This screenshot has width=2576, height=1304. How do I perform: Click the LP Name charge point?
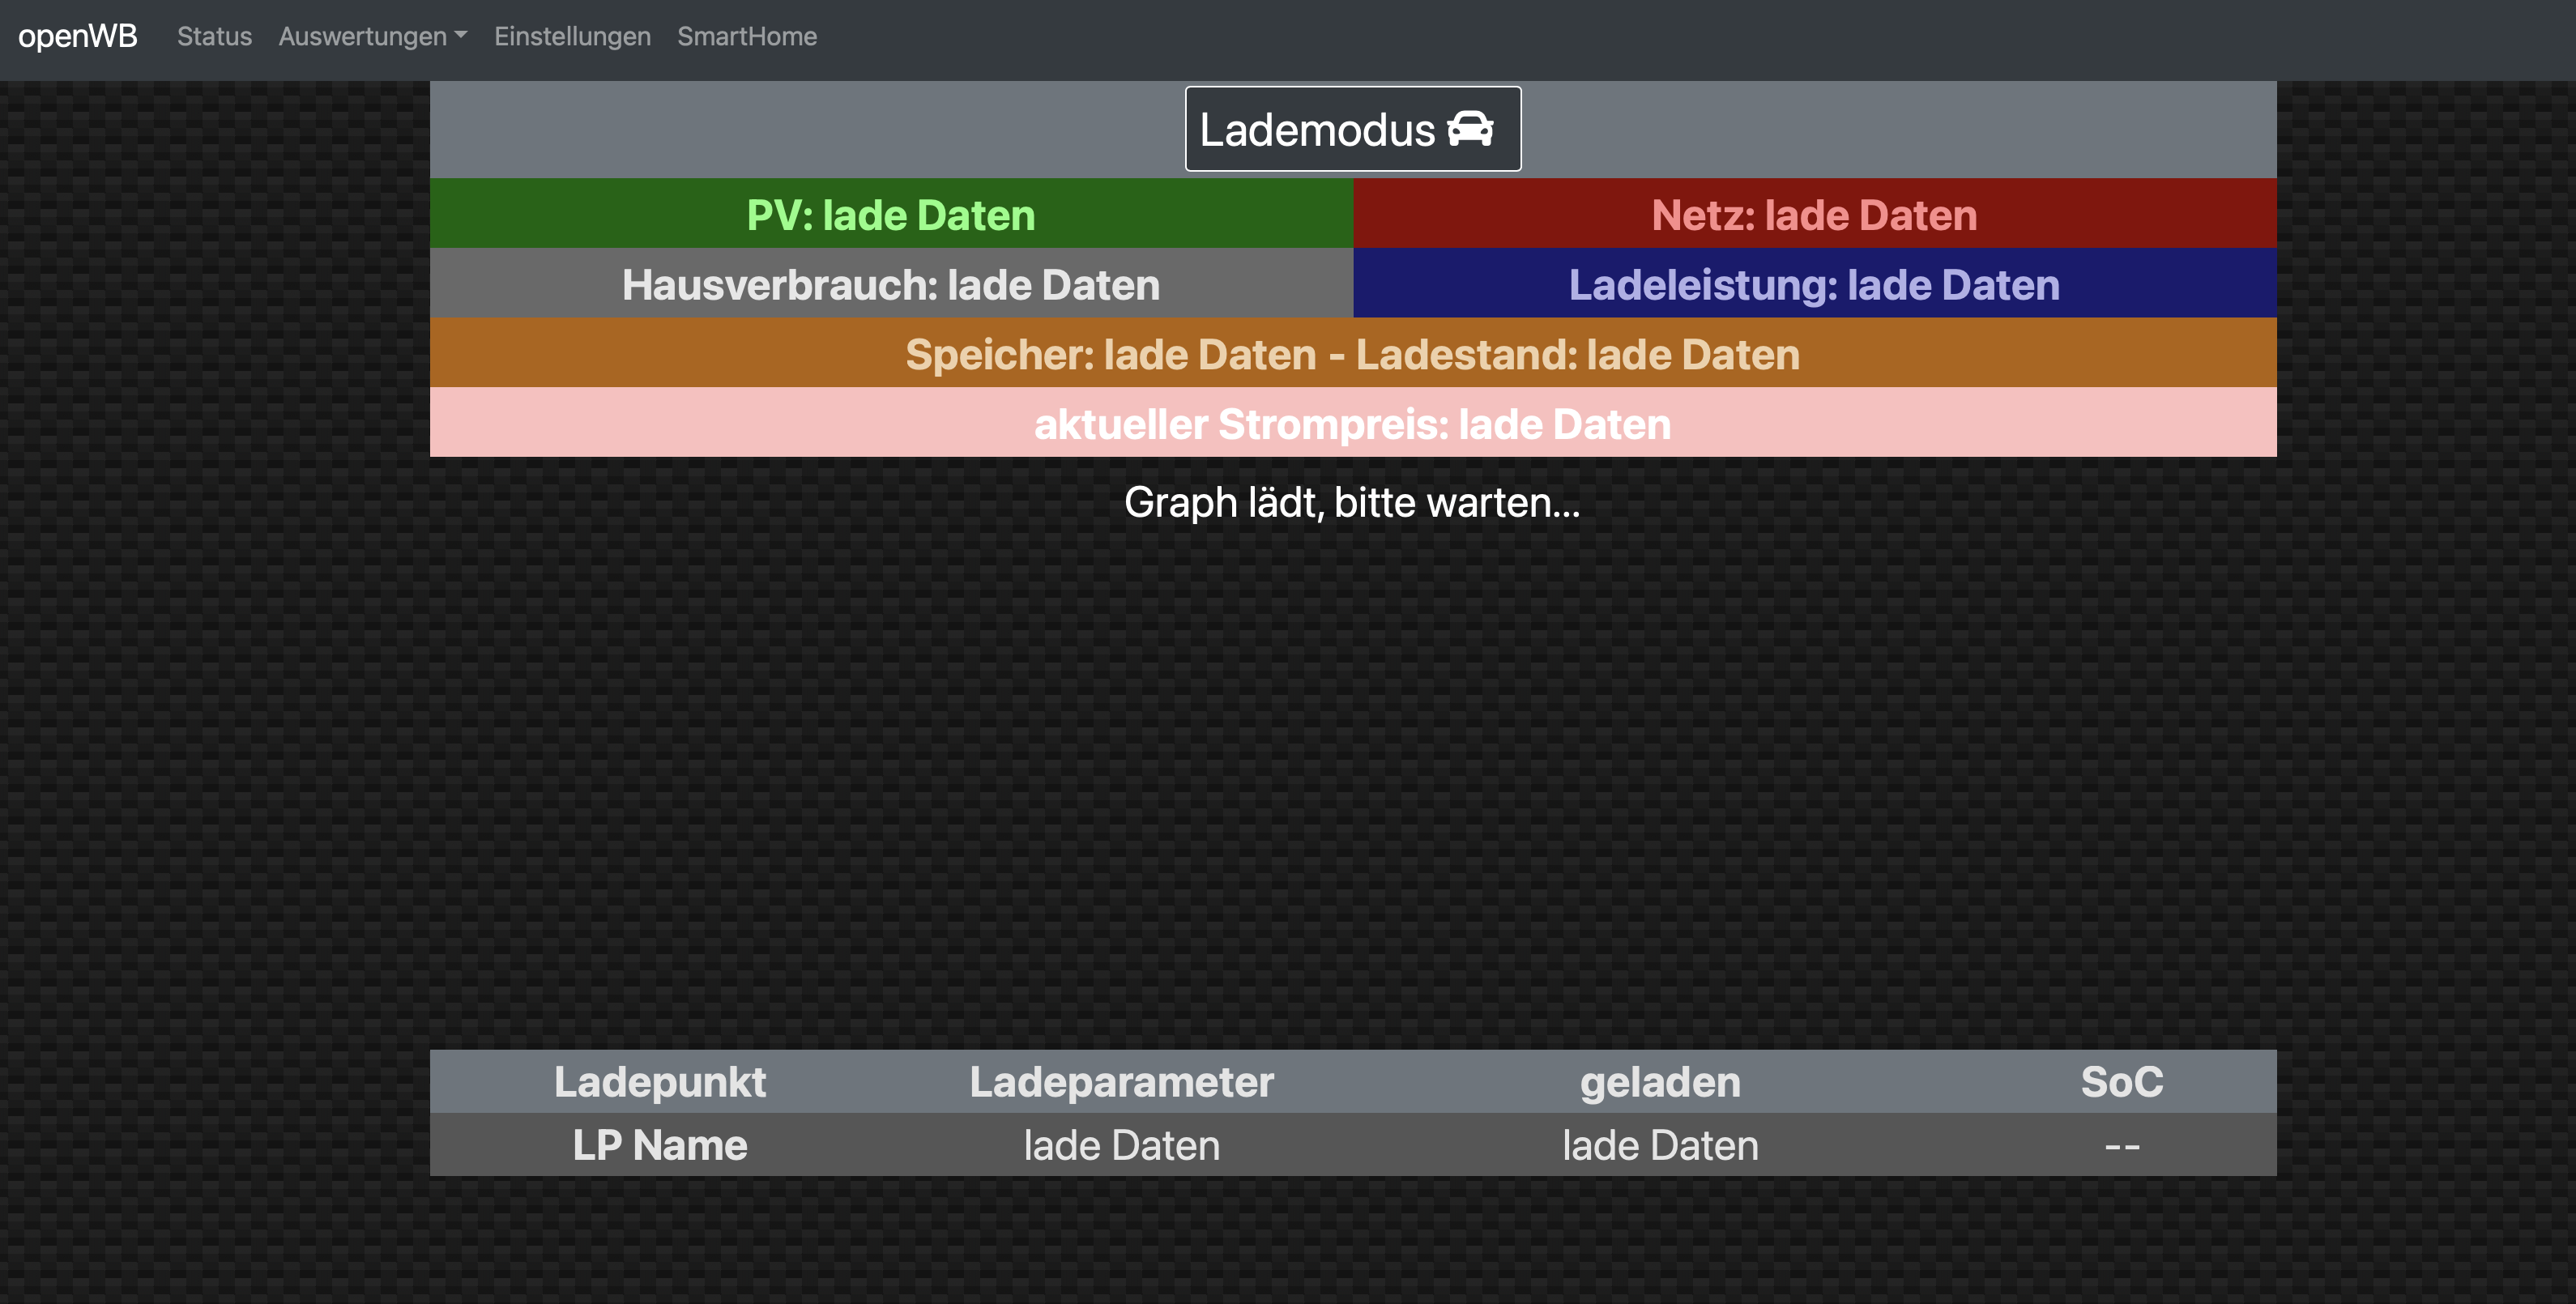pos(659,1145)
